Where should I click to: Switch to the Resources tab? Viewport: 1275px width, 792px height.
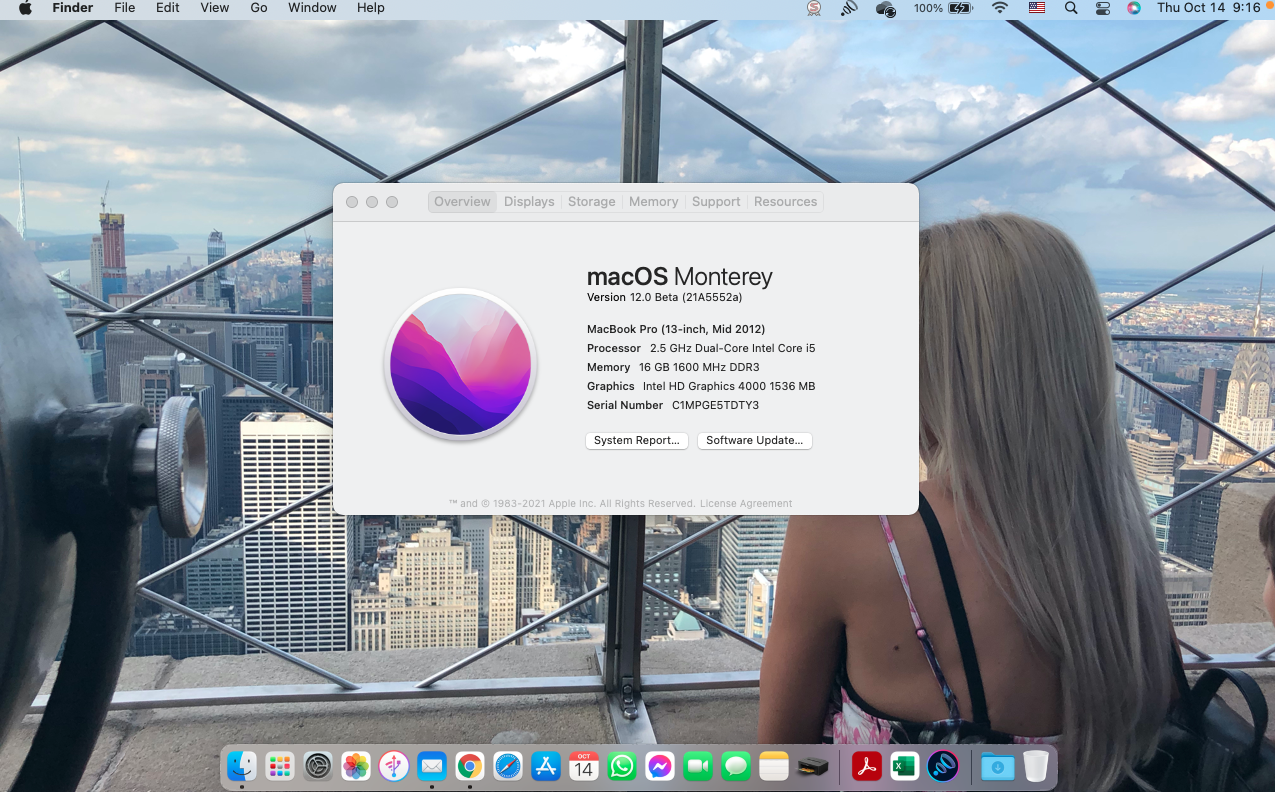coord(786,202)
